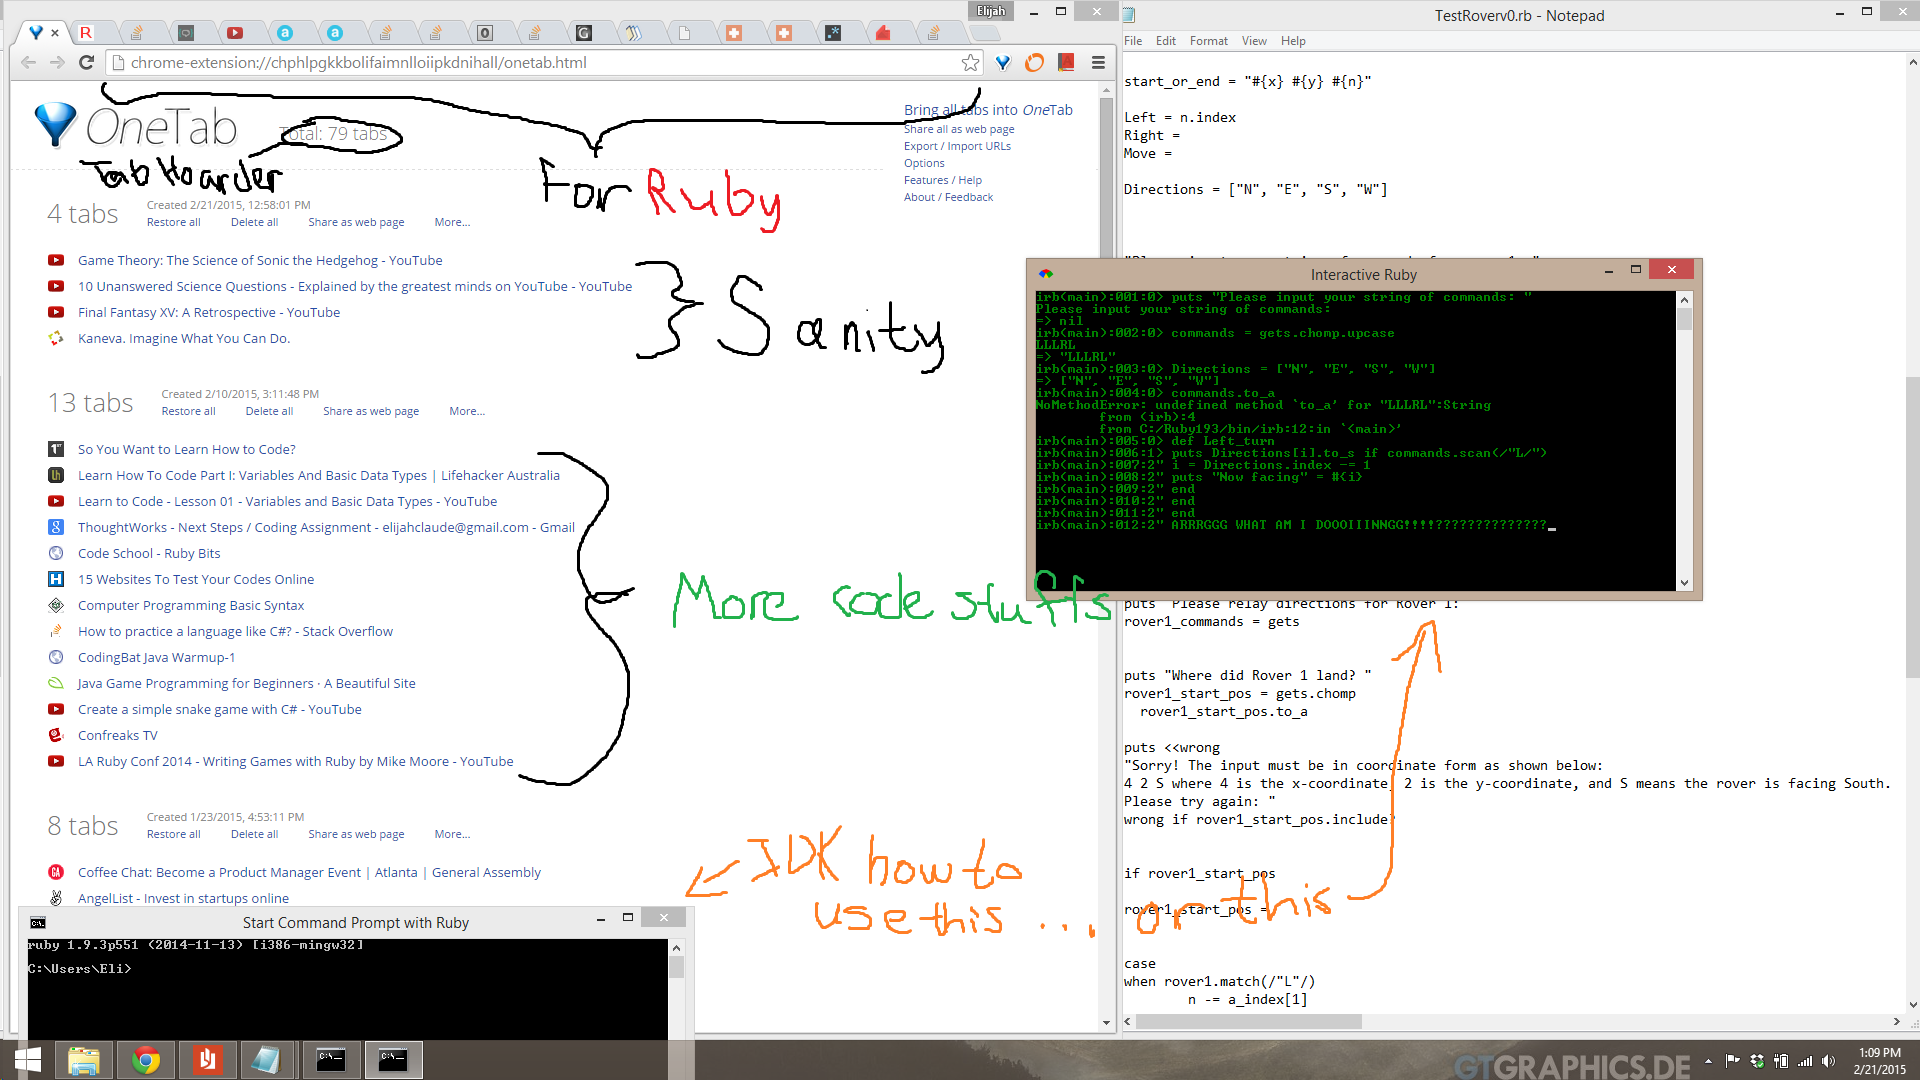1920x1080 pixels.
Task: Open Notepad Format menu
Action: click(1208, 41)
